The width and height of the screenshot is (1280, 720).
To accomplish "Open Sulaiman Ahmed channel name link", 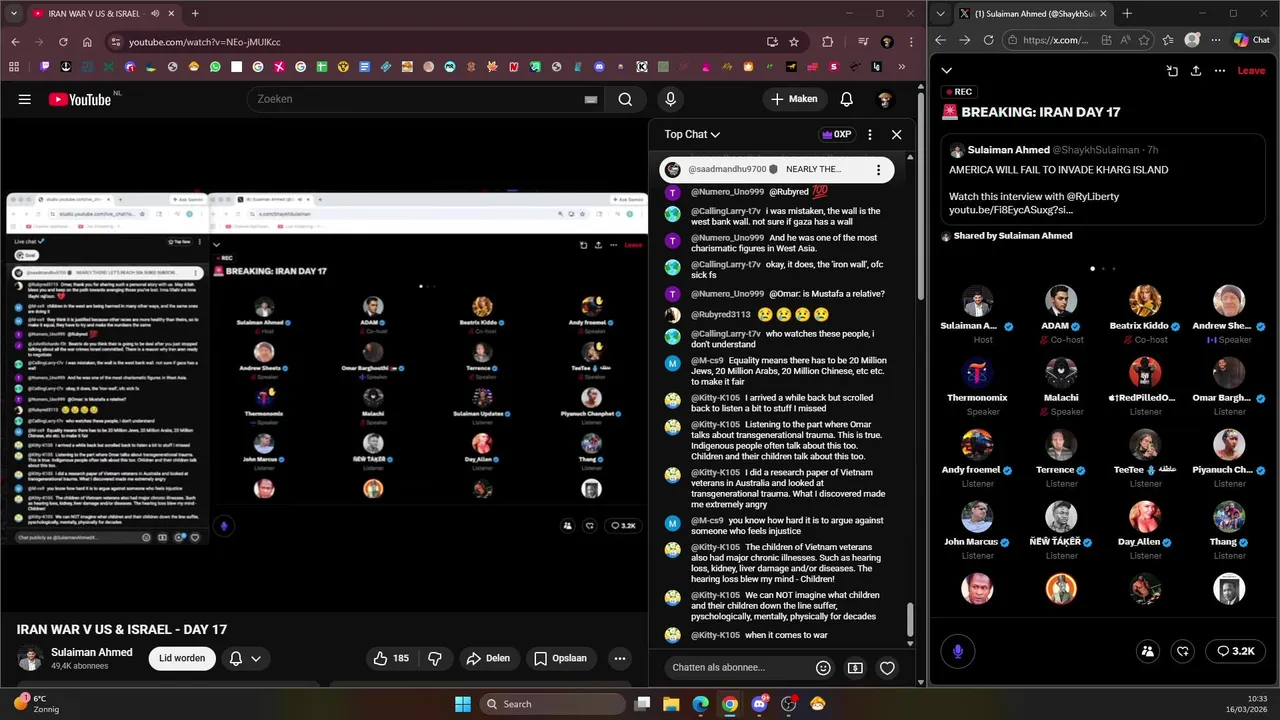I will tap(92, 652).
